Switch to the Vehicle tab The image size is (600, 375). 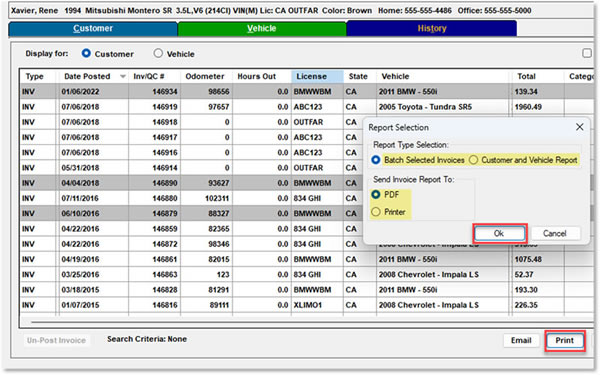click(x=262, y=29)
